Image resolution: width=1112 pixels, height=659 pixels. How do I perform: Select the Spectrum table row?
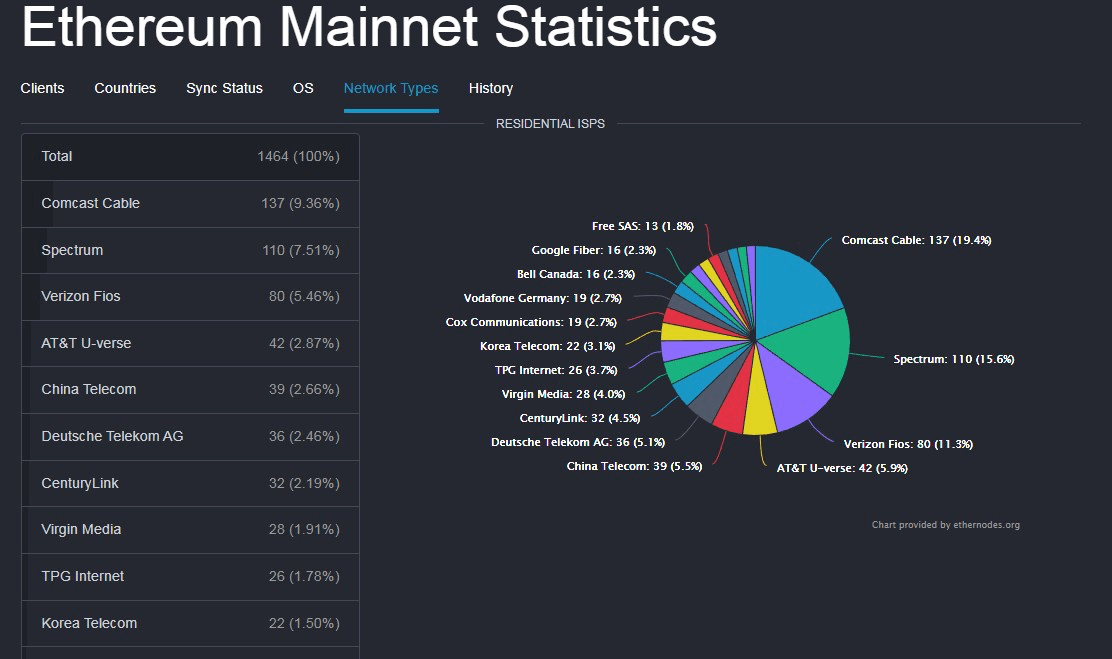click(x=190, y=250)
